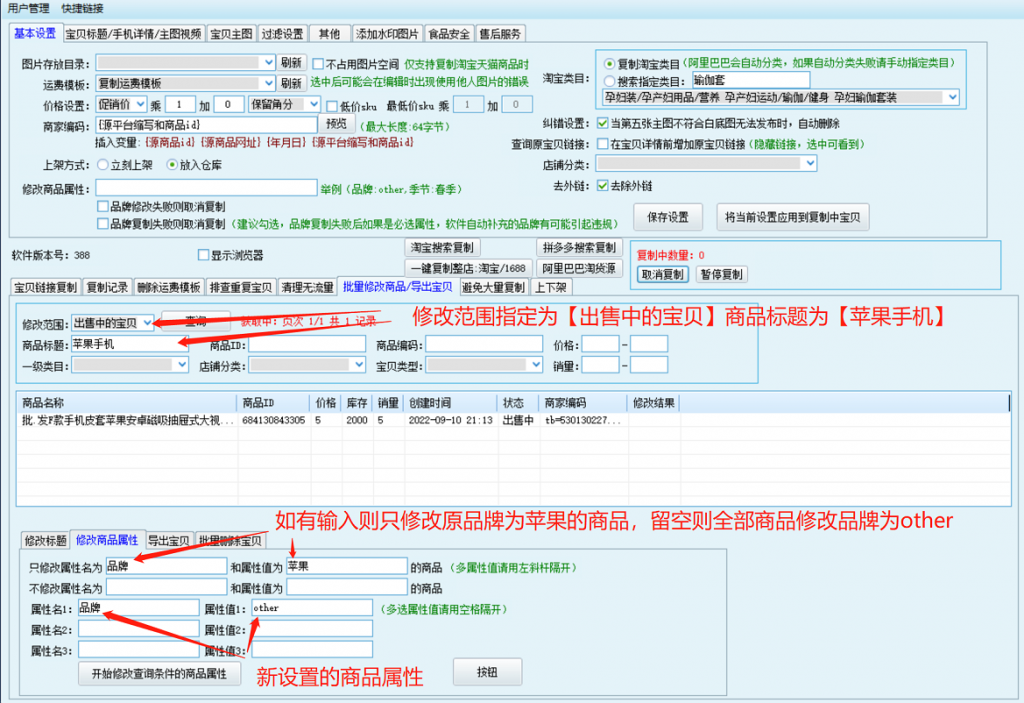
Task: Expand the 孕妇装 category dropdown
Action: click(x=953, y=97)
